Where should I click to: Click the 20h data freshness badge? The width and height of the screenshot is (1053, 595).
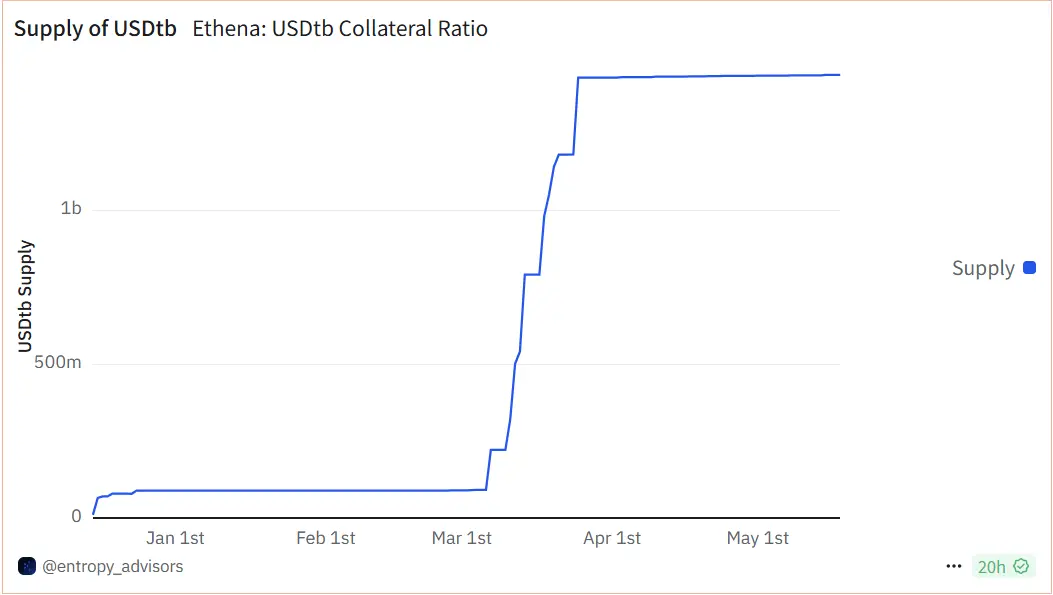click(x=992, y=566)
